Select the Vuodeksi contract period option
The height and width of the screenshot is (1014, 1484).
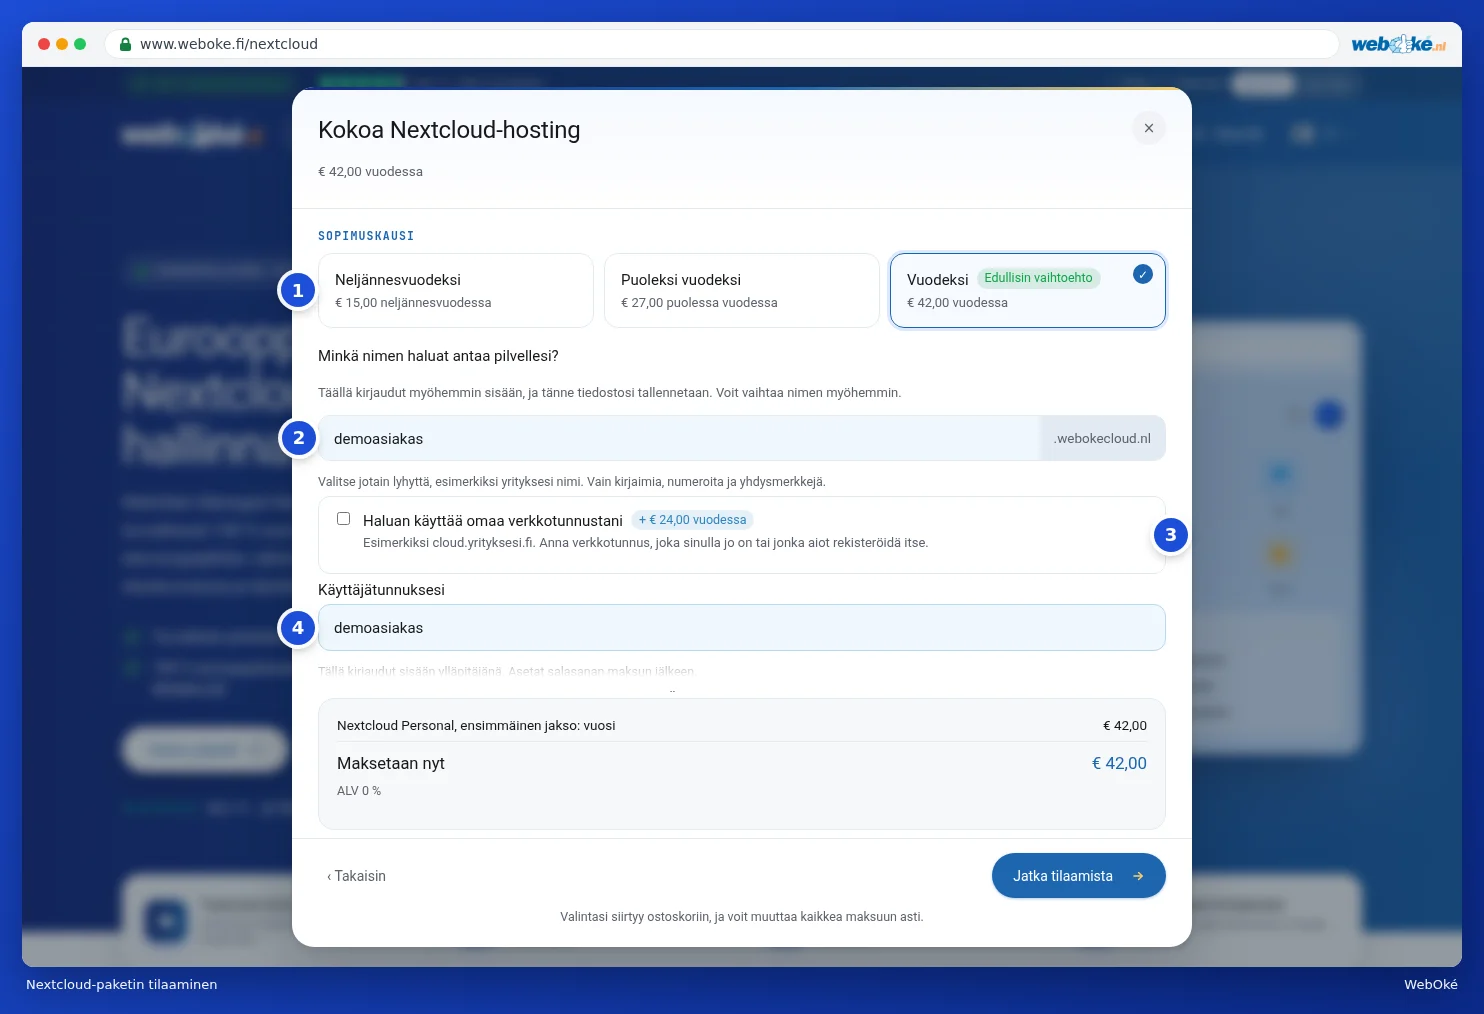point(1028,290)
